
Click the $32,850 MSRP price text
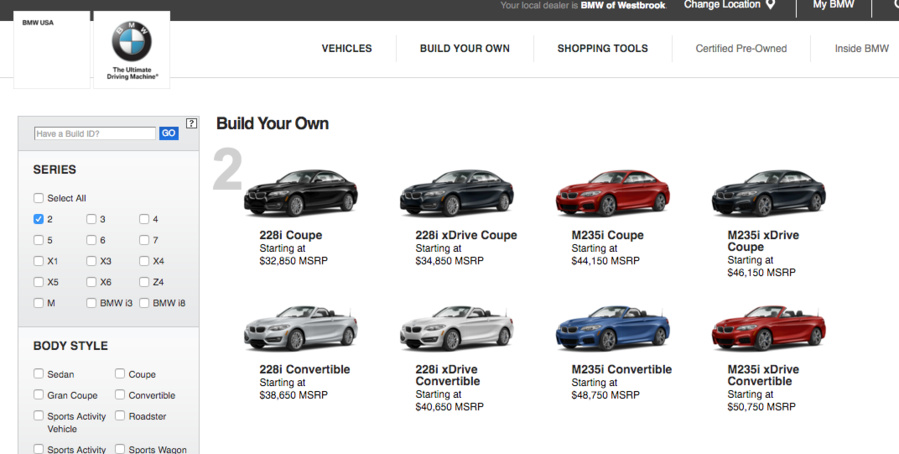tap(294, 261)
